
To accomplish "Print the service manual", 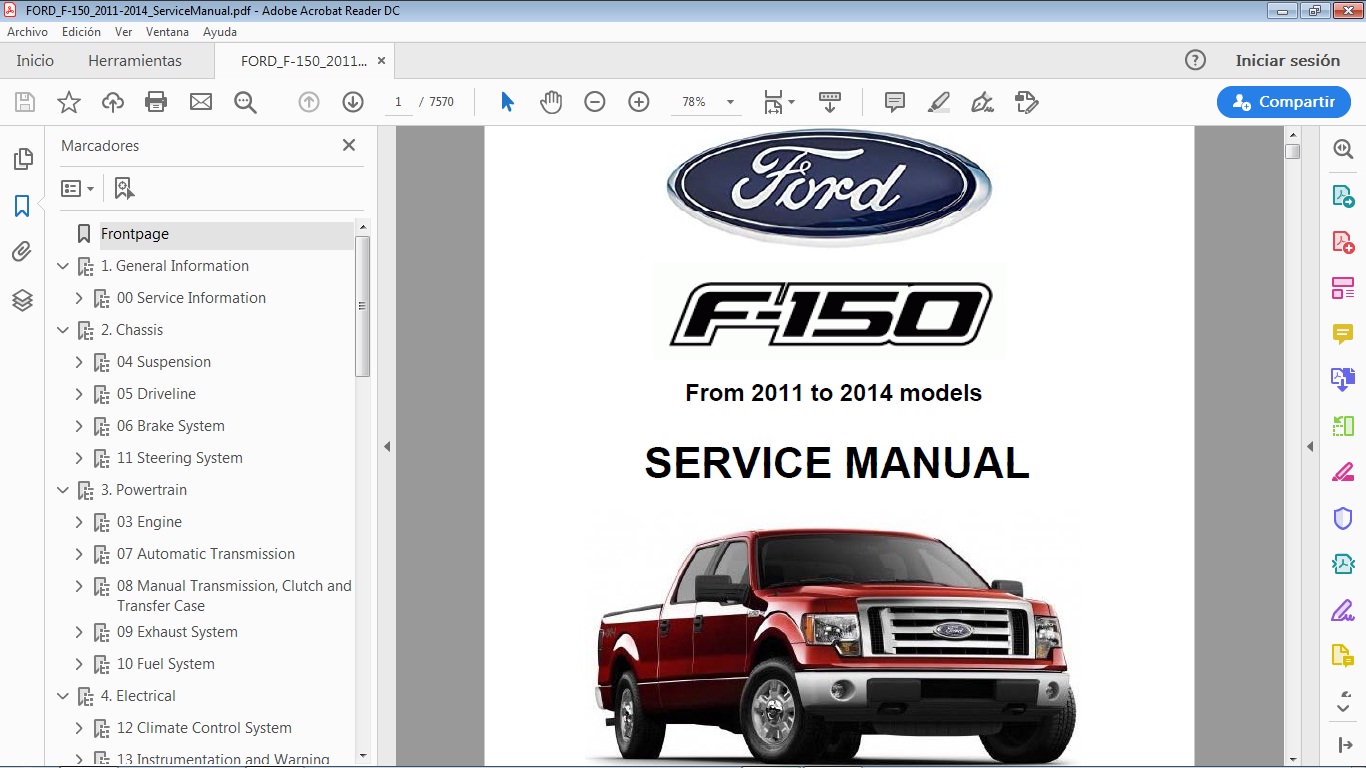I will (157, 101).
